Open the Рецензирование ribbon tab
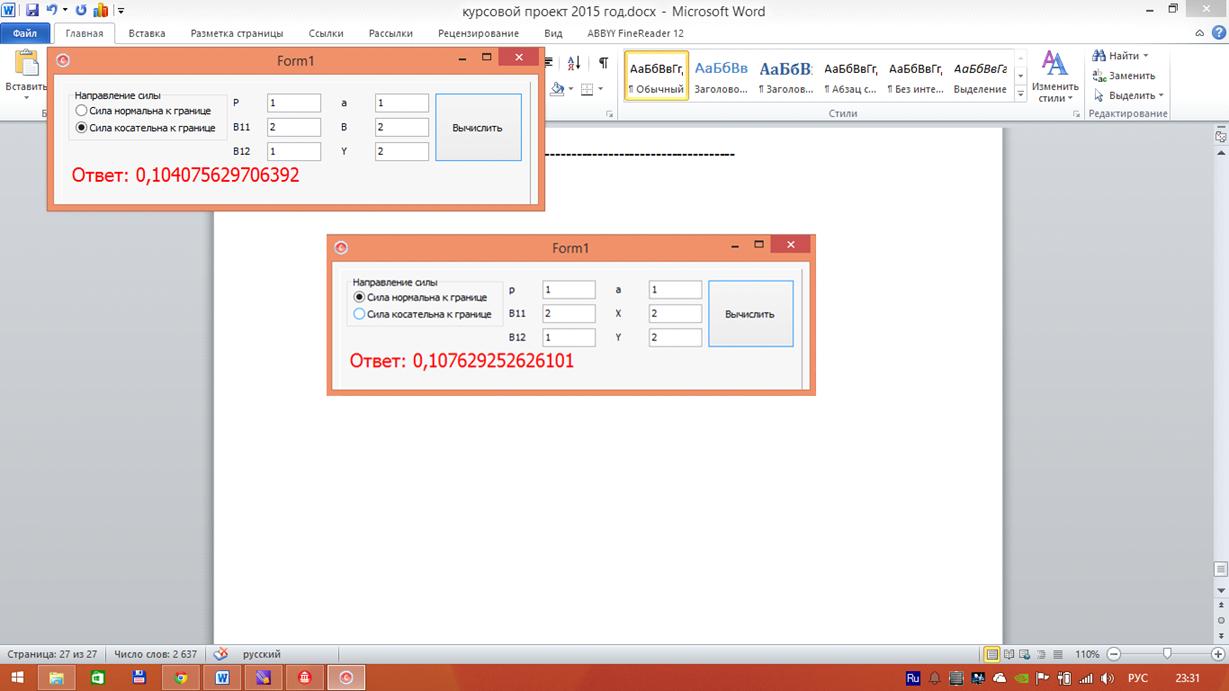Screen dimensions: 1229x691 (478, 33)
